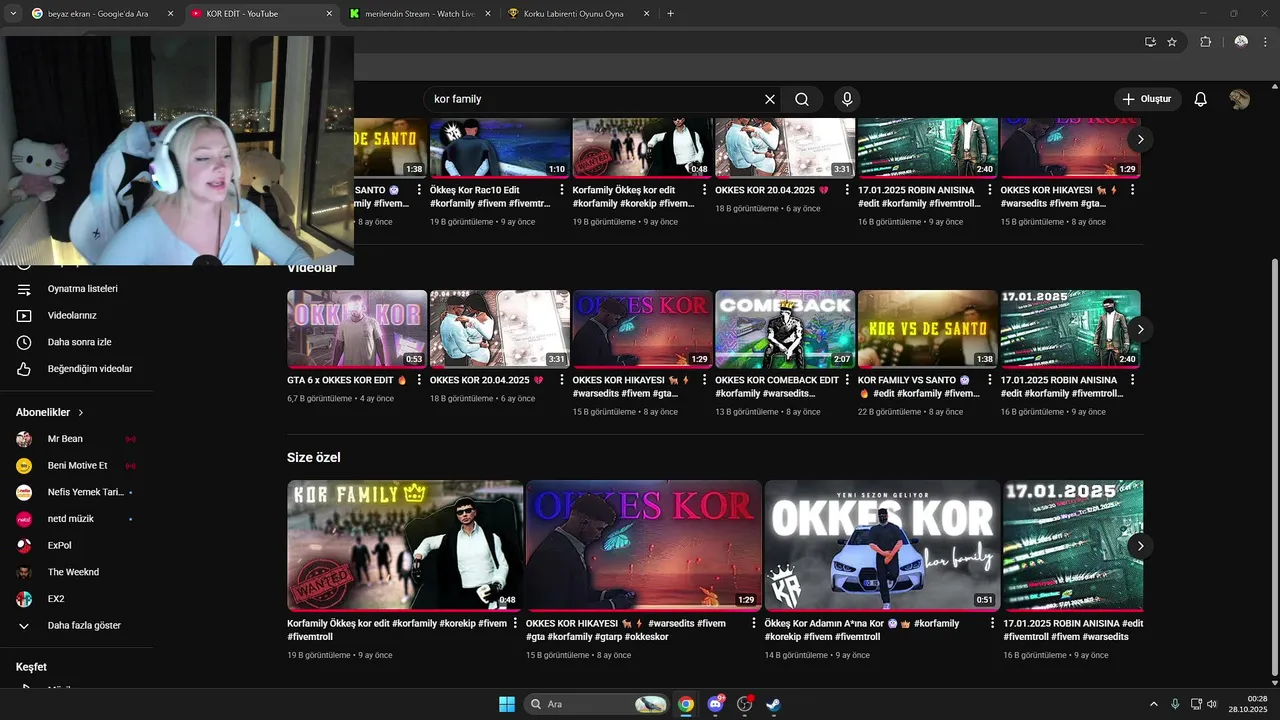Play the KOR FAMILY wanted thumbnail in Size özel
Viewport: 1280px width, 720px height.
pos(405,545)
